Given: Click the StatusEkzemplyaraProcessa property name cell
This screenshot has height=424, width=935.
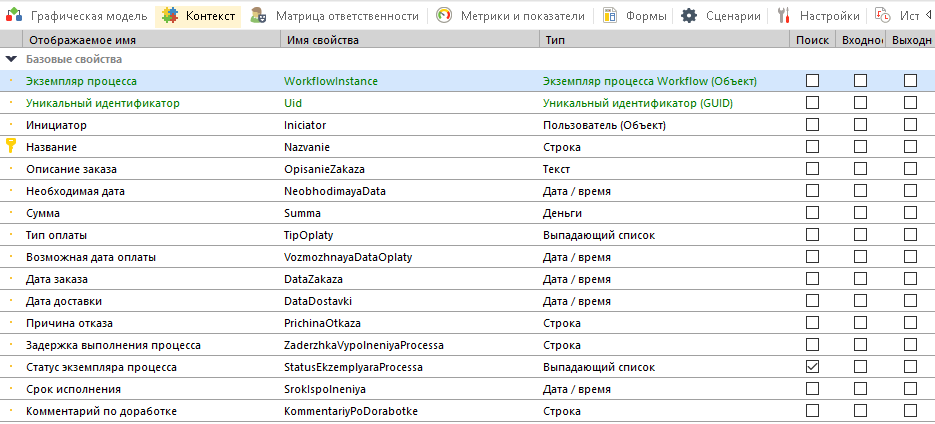Looking at the screenshot, I should pyautogui.click(x=353, y=367).
